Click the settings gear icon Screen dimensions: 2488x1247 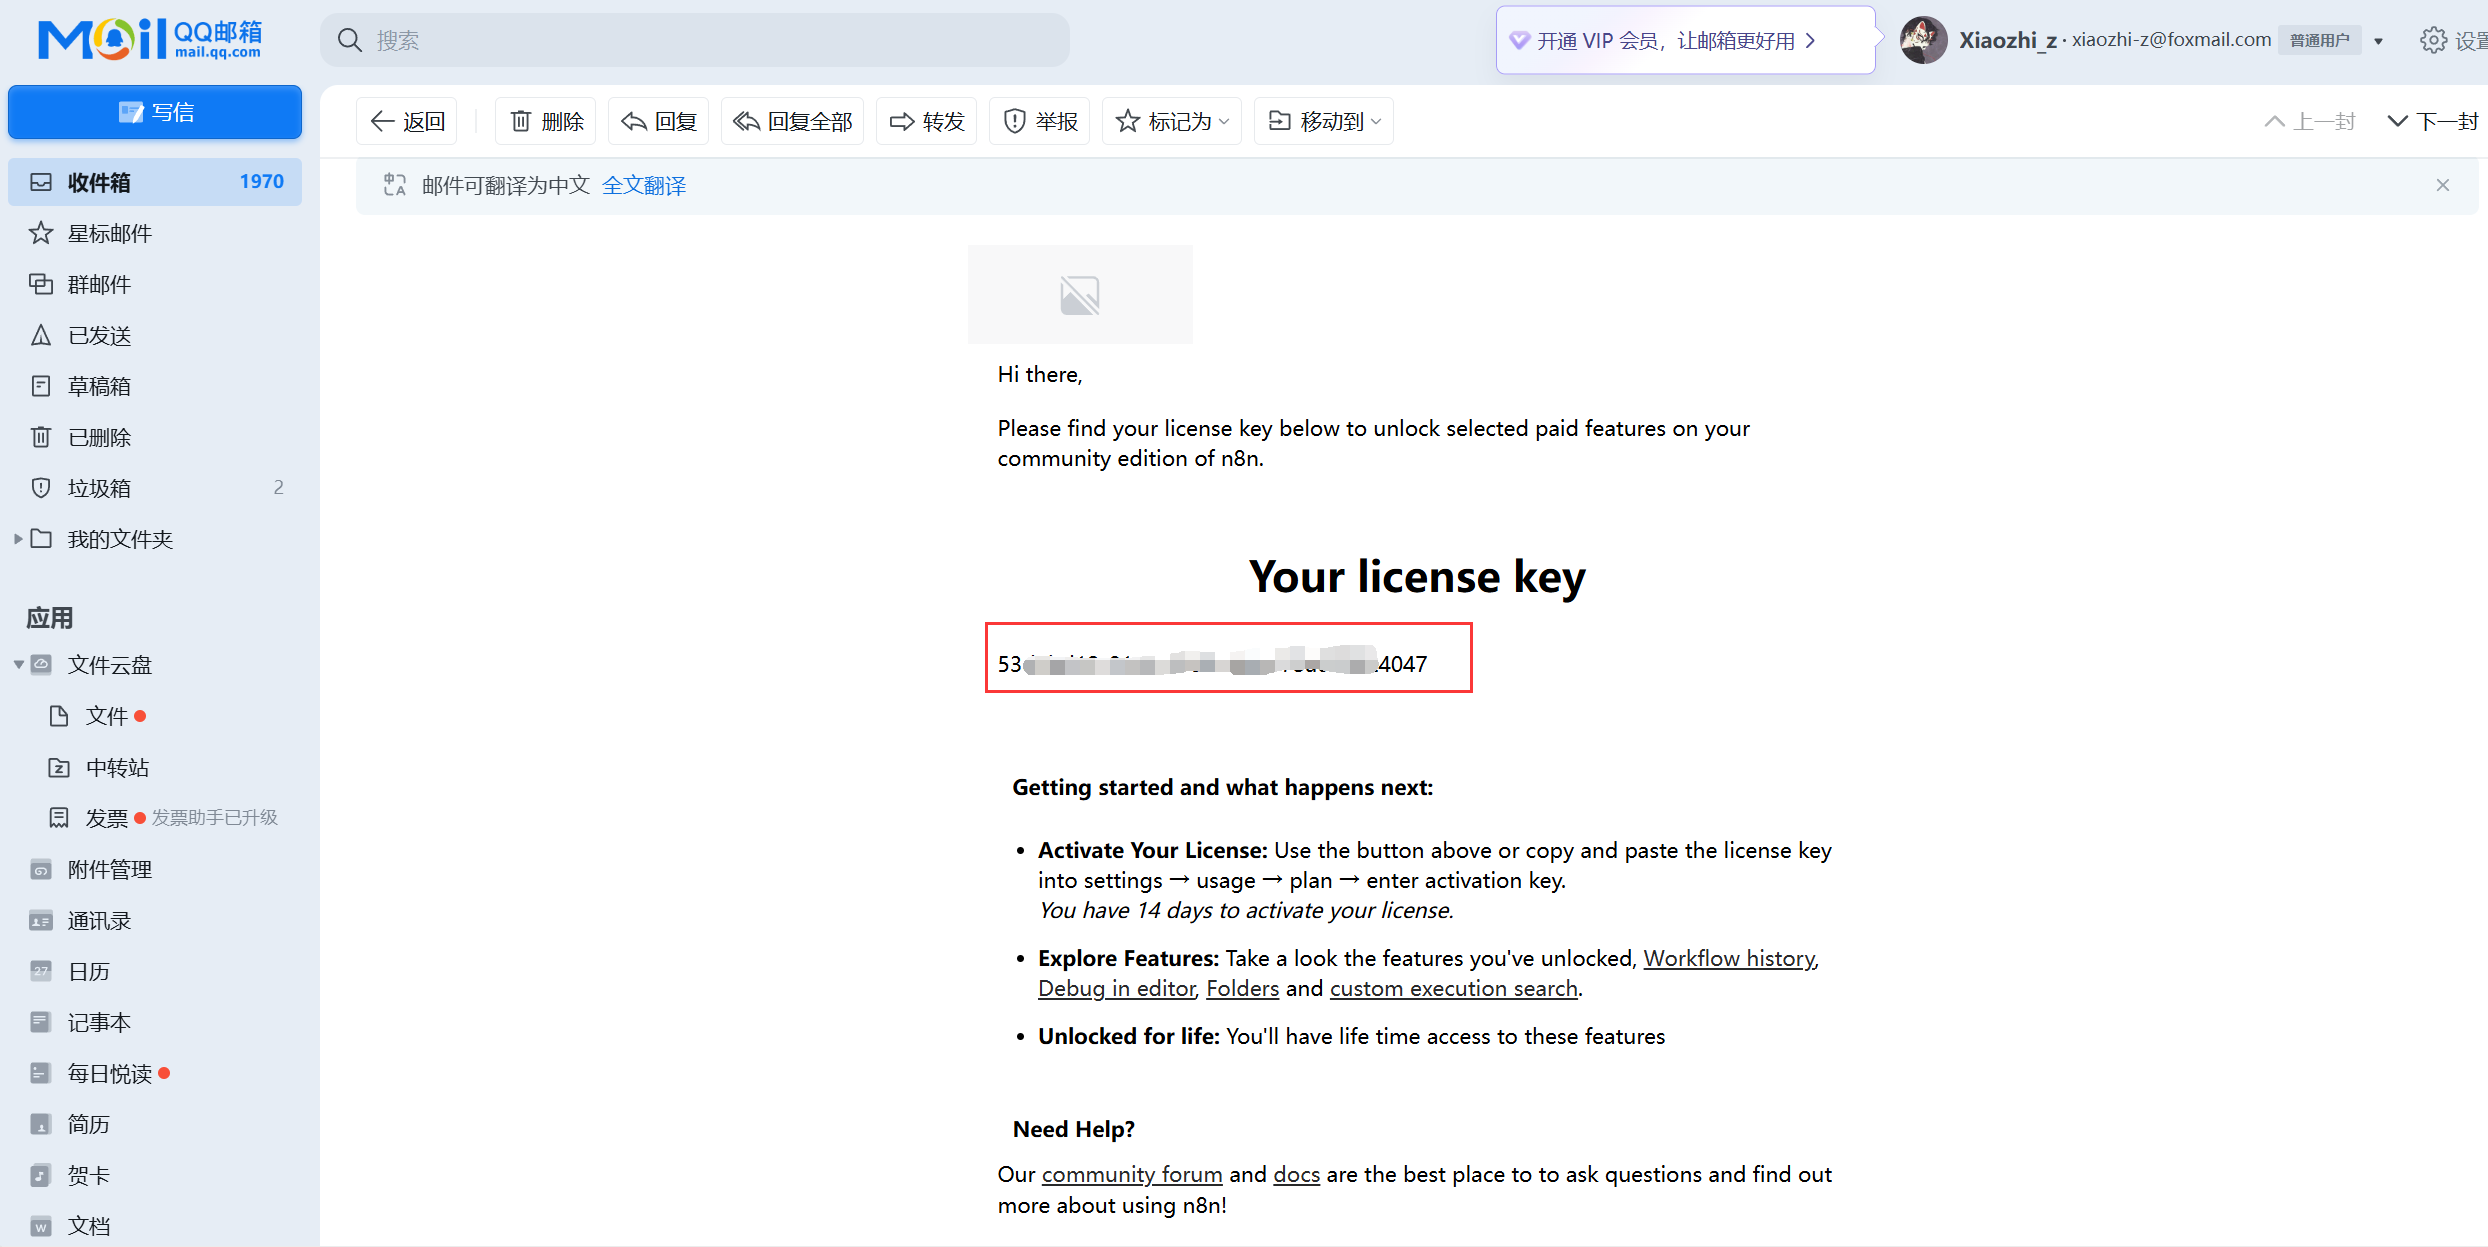point(2433,40)
